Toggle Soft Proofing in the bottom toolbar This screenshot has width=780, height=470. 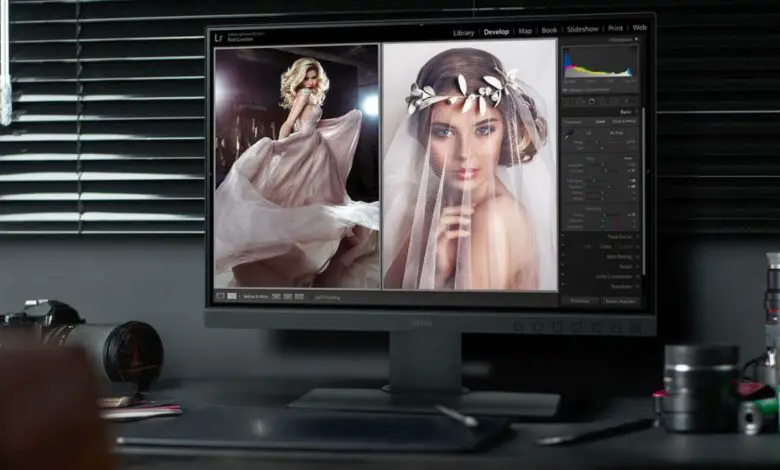pos(327,297)
